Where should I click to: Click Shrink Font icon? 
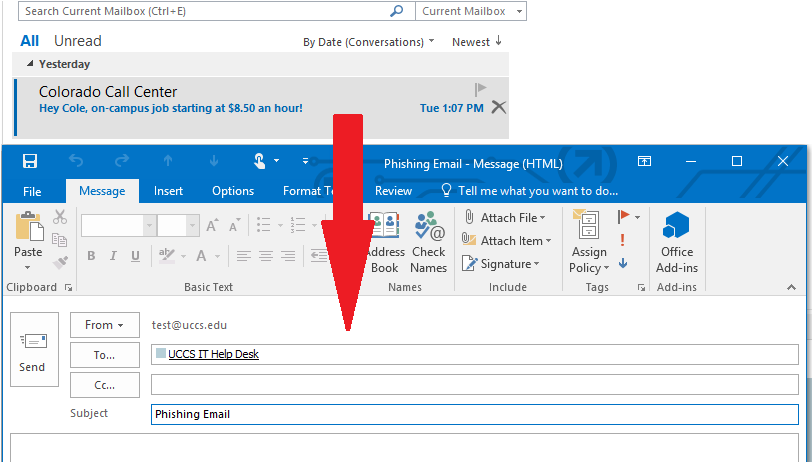(x=235, y=225)
